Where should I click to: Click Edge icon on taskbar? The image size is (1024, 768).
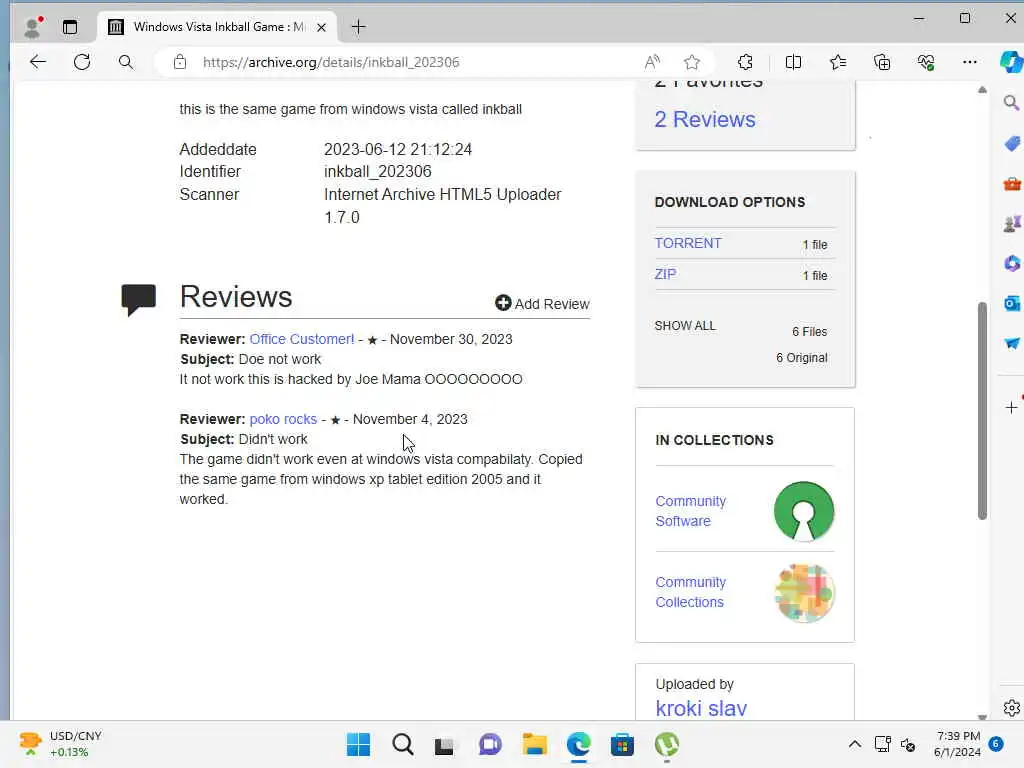click(x=579, y=744)
